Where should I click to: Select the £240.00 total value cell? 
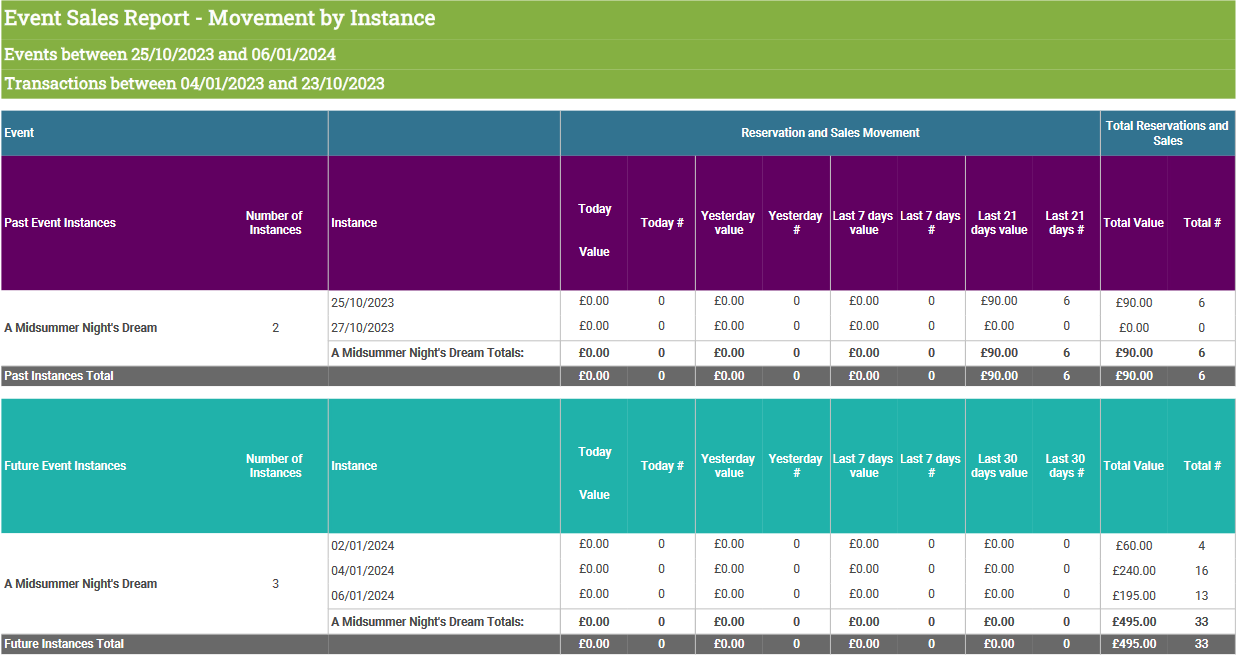click(1133, 571)
